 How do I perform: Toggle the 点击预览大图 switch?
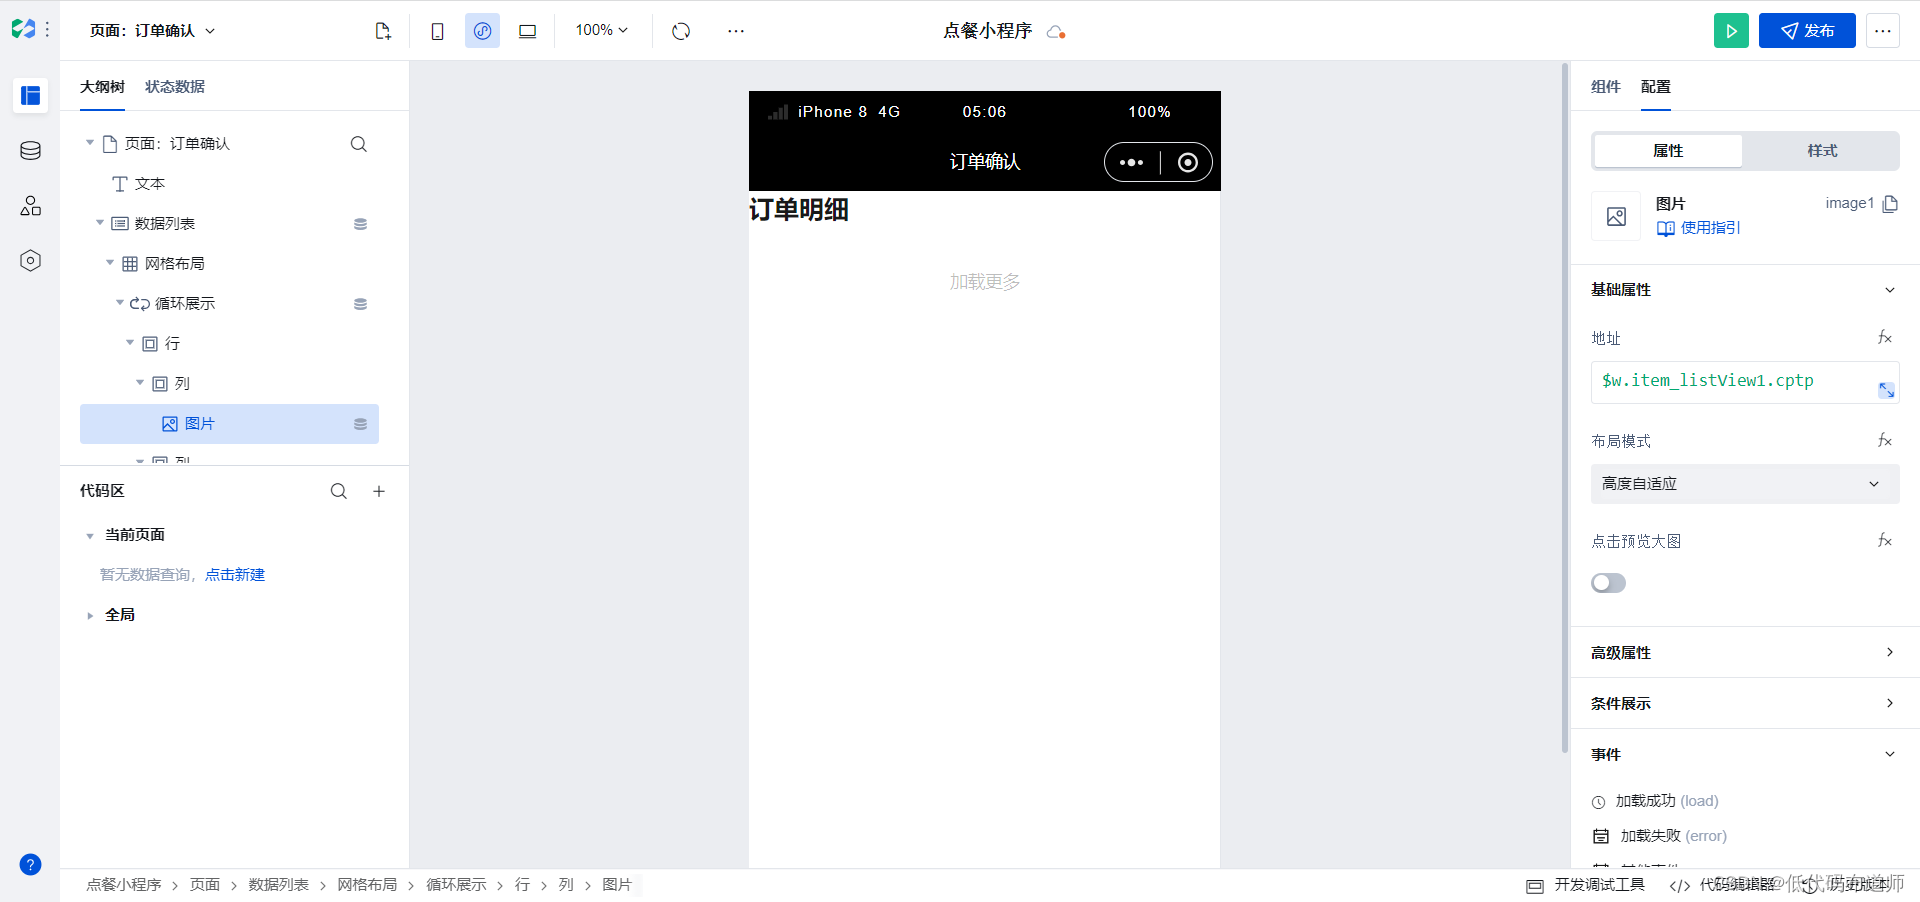1608,583
